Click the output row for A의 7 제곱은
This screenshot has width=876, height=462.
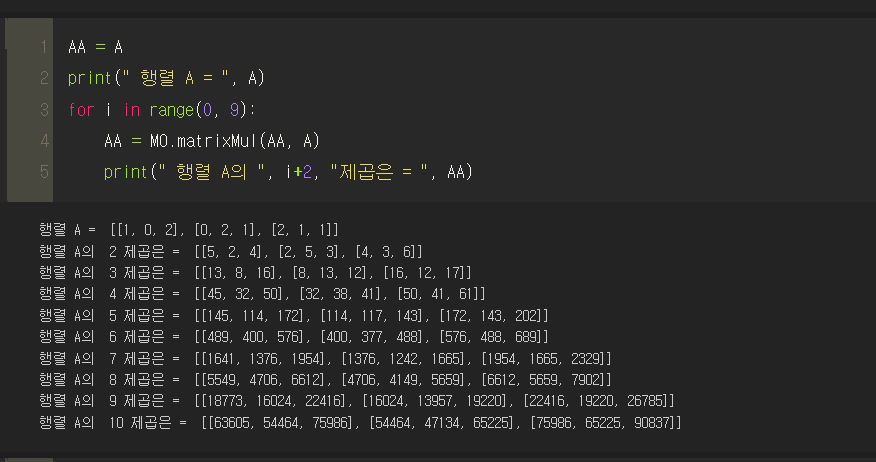[x=325, y=358]
